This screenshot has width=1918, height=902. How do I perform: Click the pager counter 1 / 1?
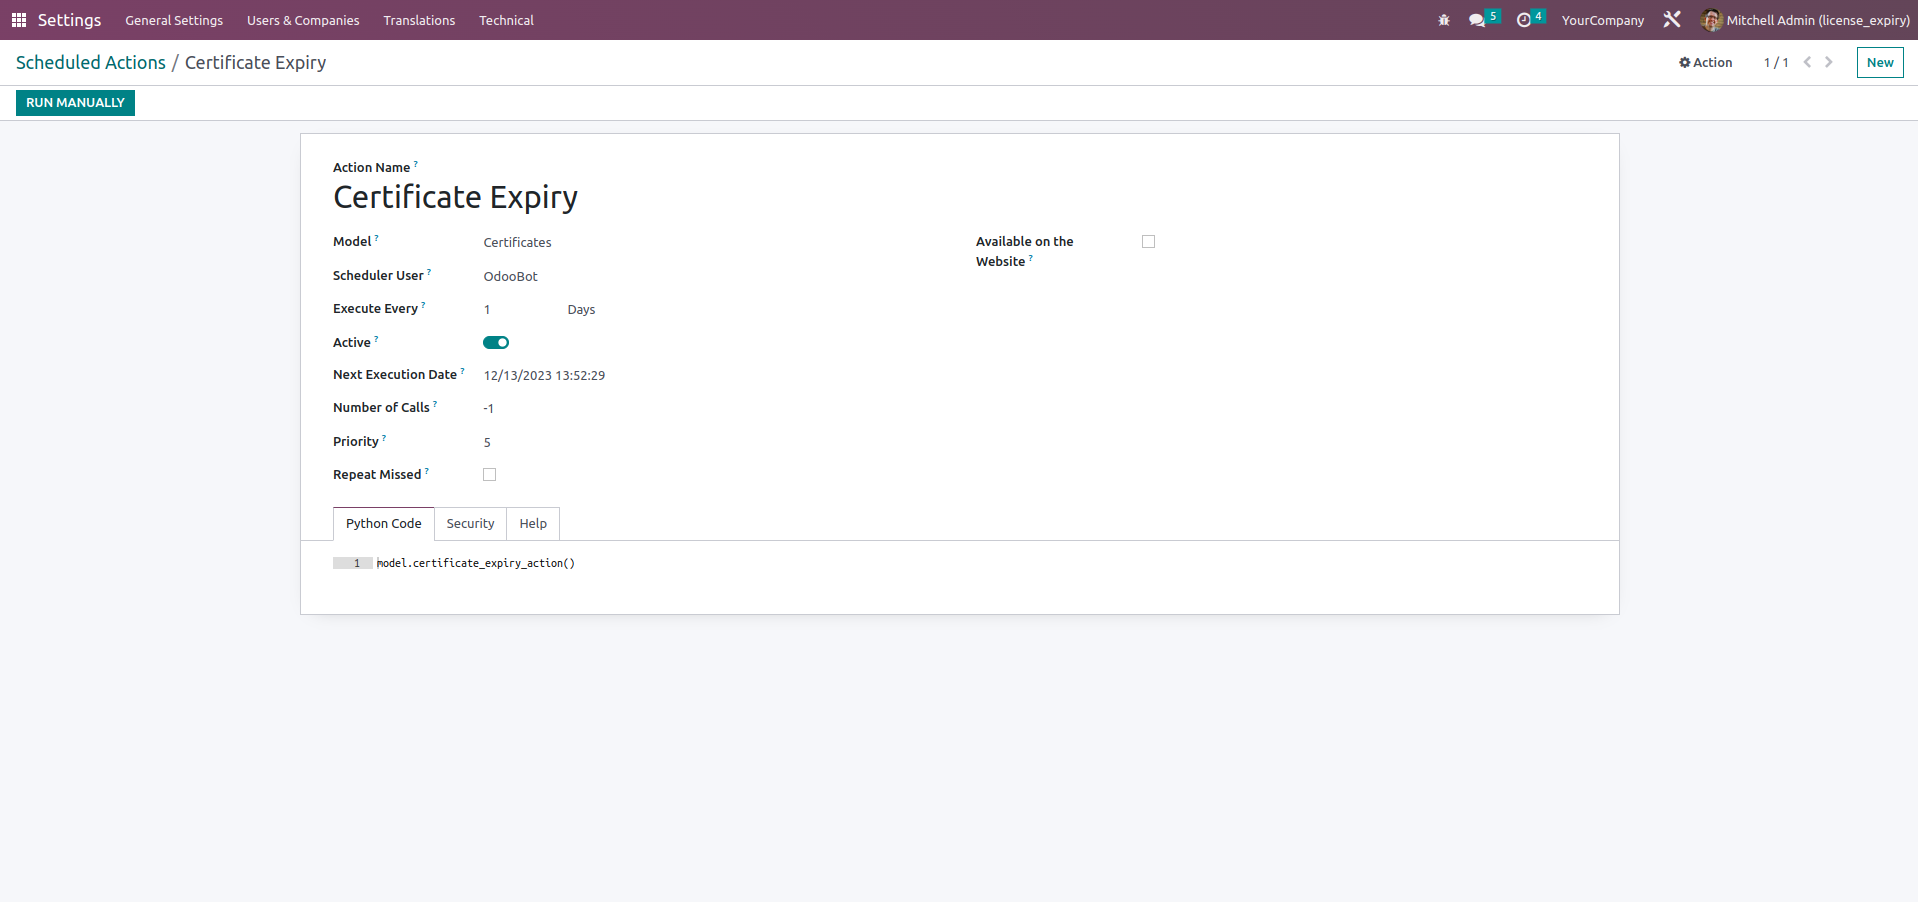click(1776, 62)
